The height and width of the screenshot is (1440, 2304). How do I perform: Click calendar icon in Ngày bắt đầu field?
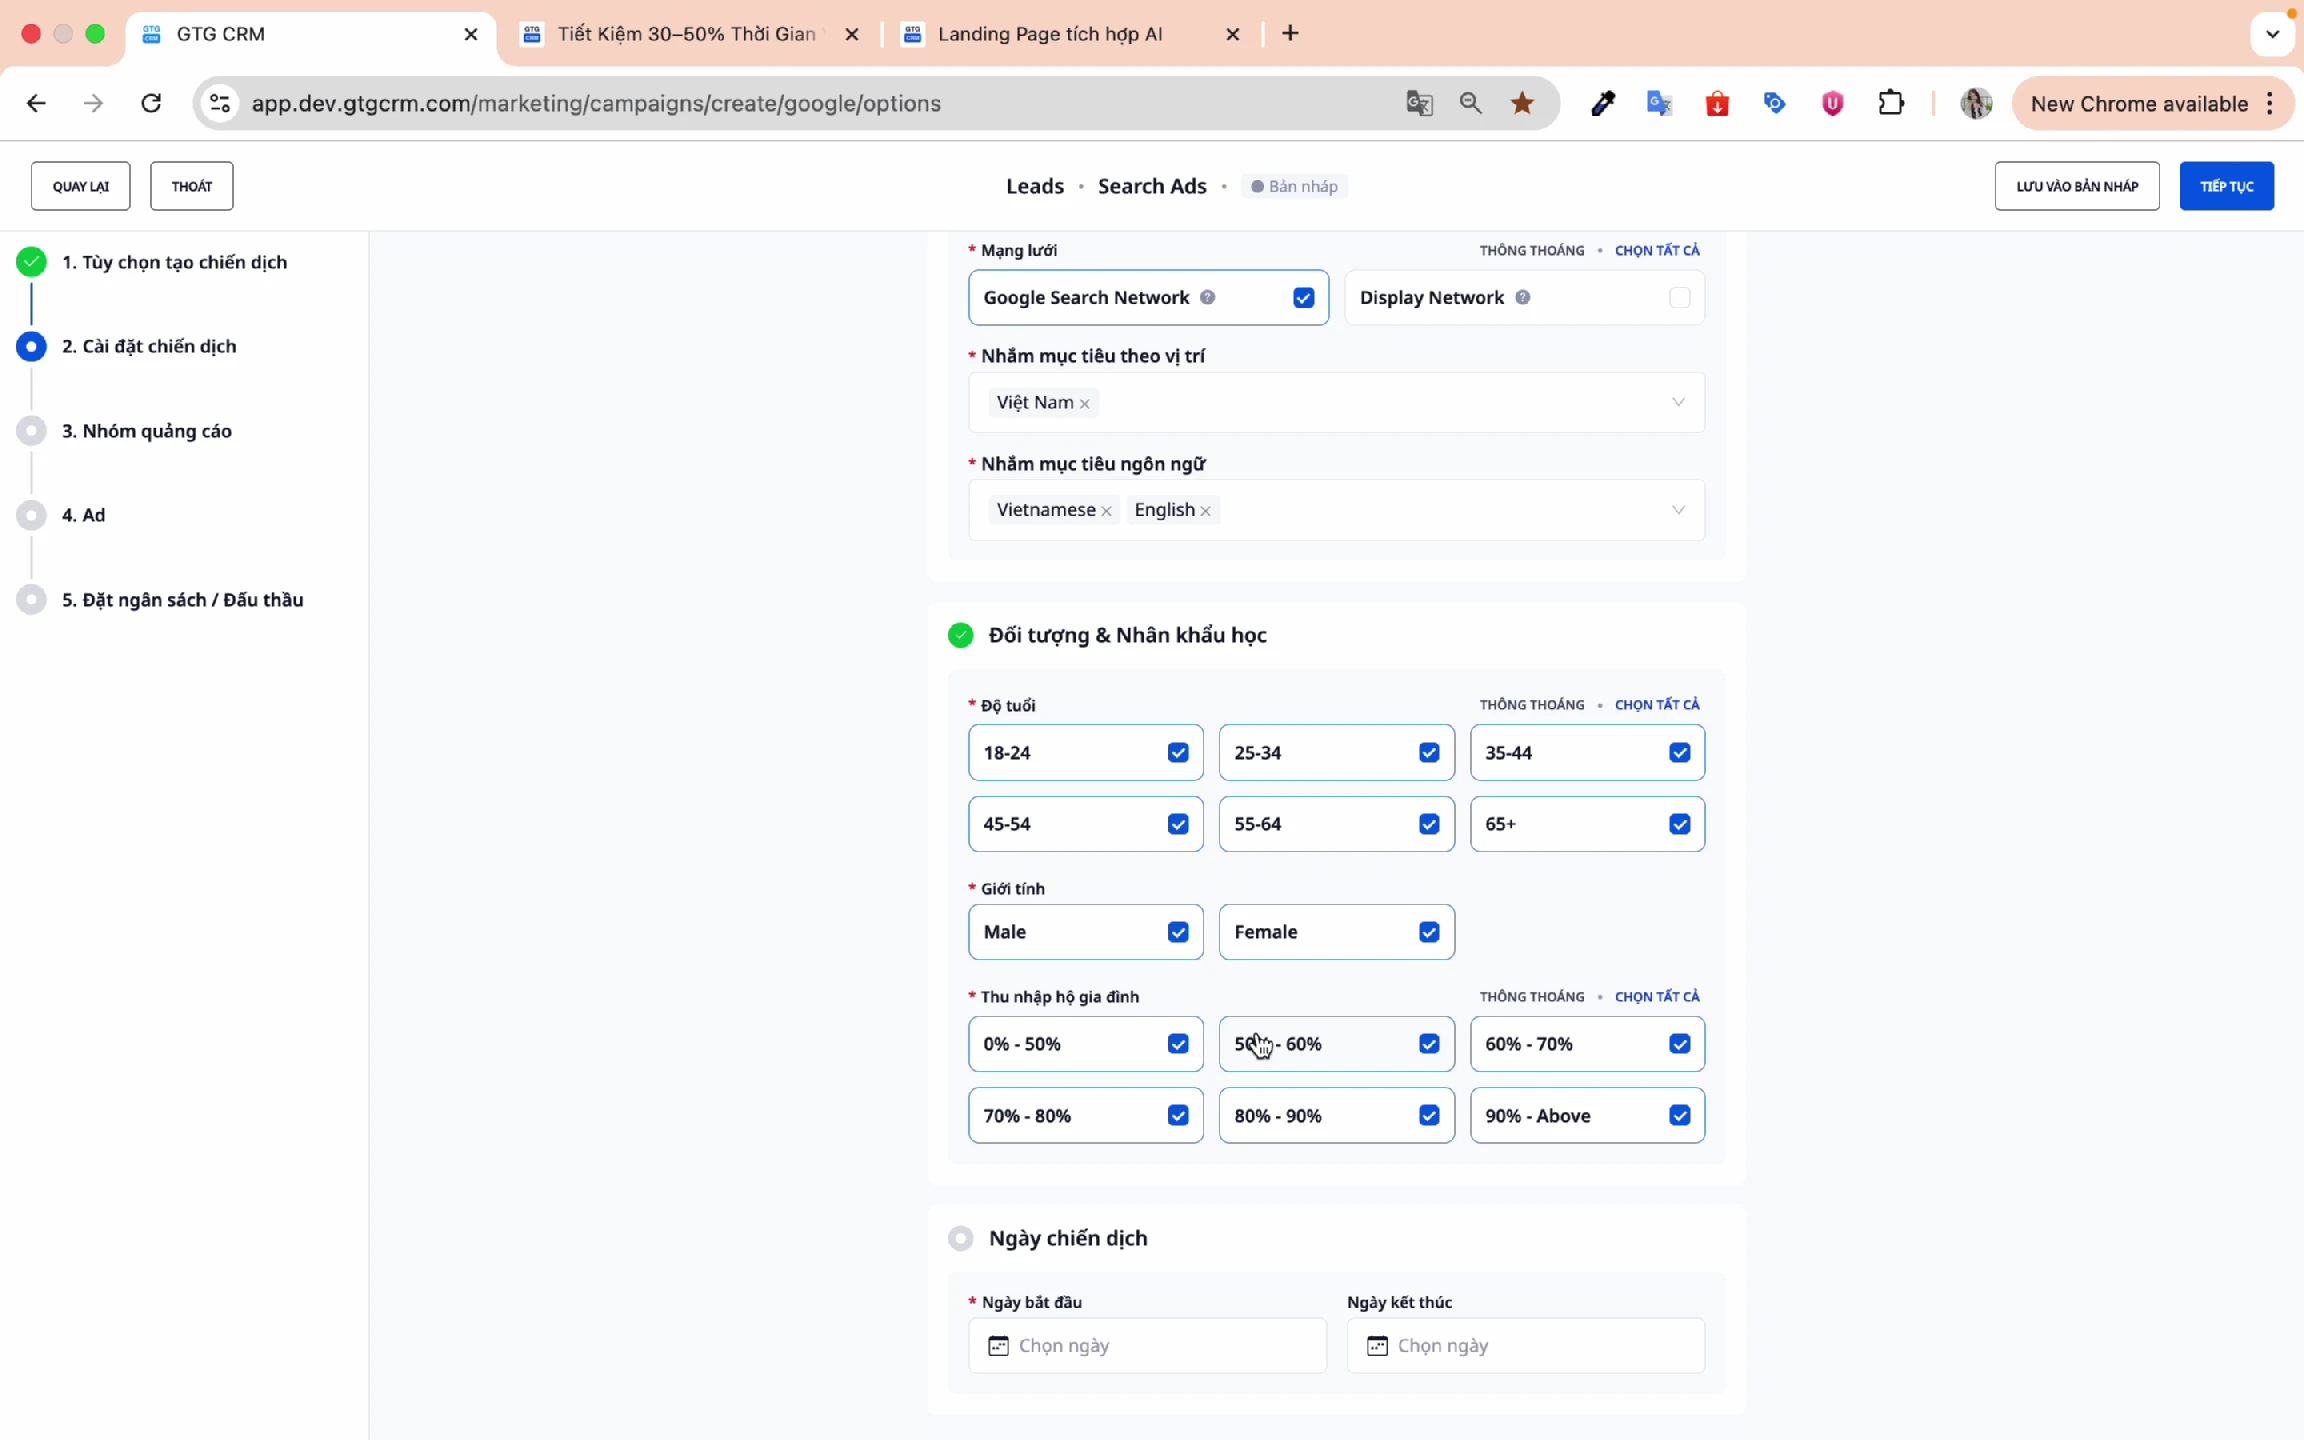tap(998, 1345)
